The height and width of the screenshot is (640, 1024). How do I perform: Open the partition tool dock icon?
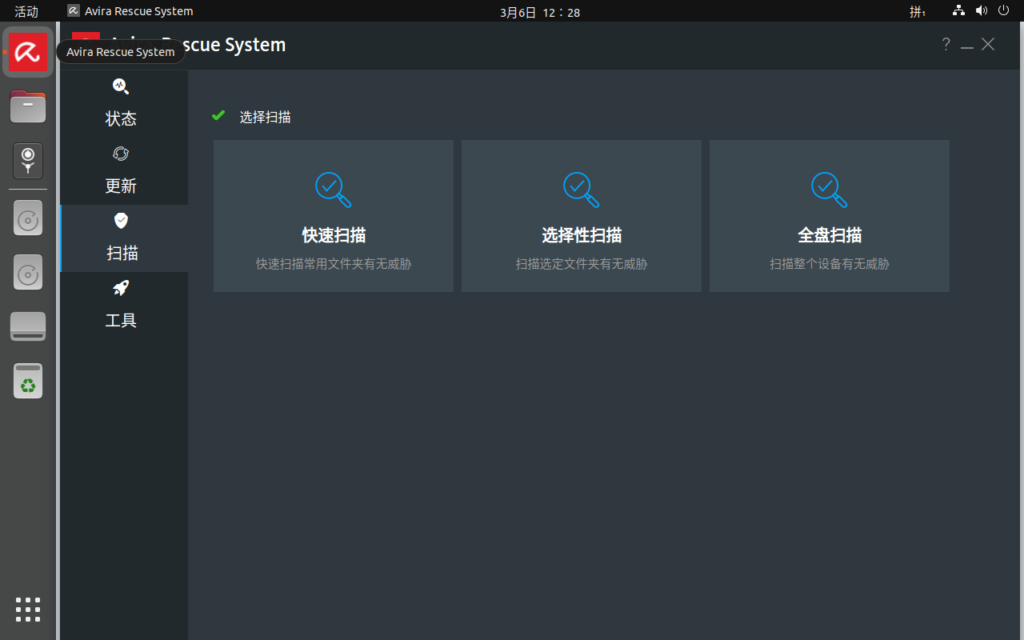[27, 161]
